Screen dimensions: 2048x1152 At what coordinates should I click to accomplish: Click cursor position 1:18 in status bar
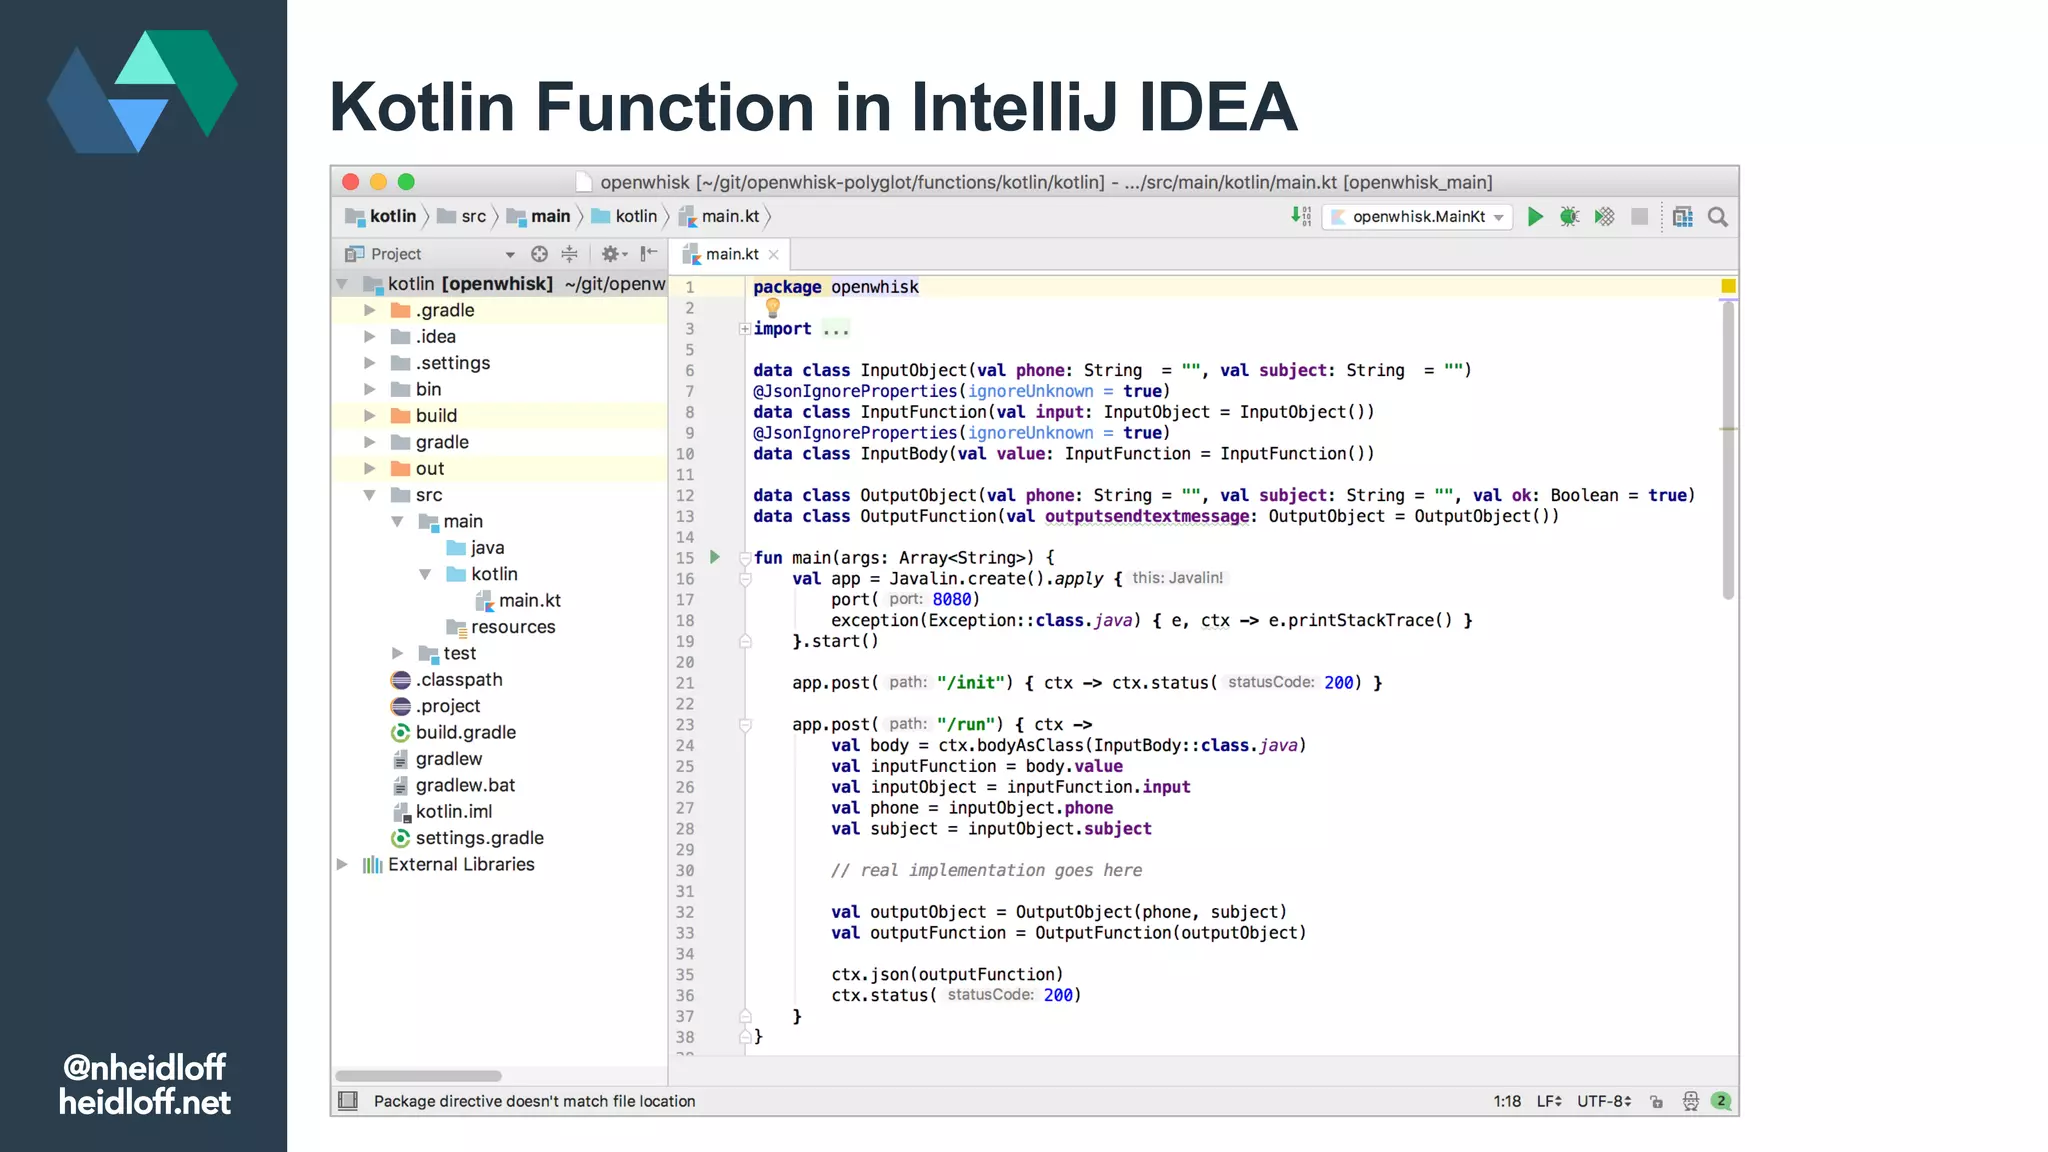point(1507,1101)
